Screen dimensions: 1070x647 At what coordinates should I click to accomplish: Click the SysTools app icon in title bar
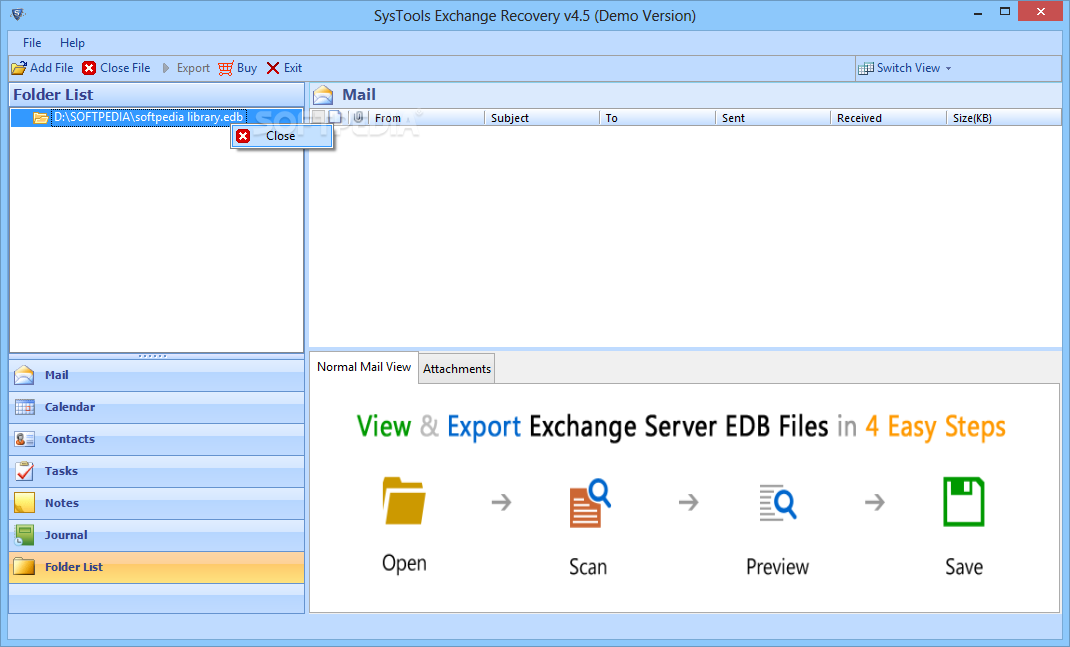click(18, 14)
